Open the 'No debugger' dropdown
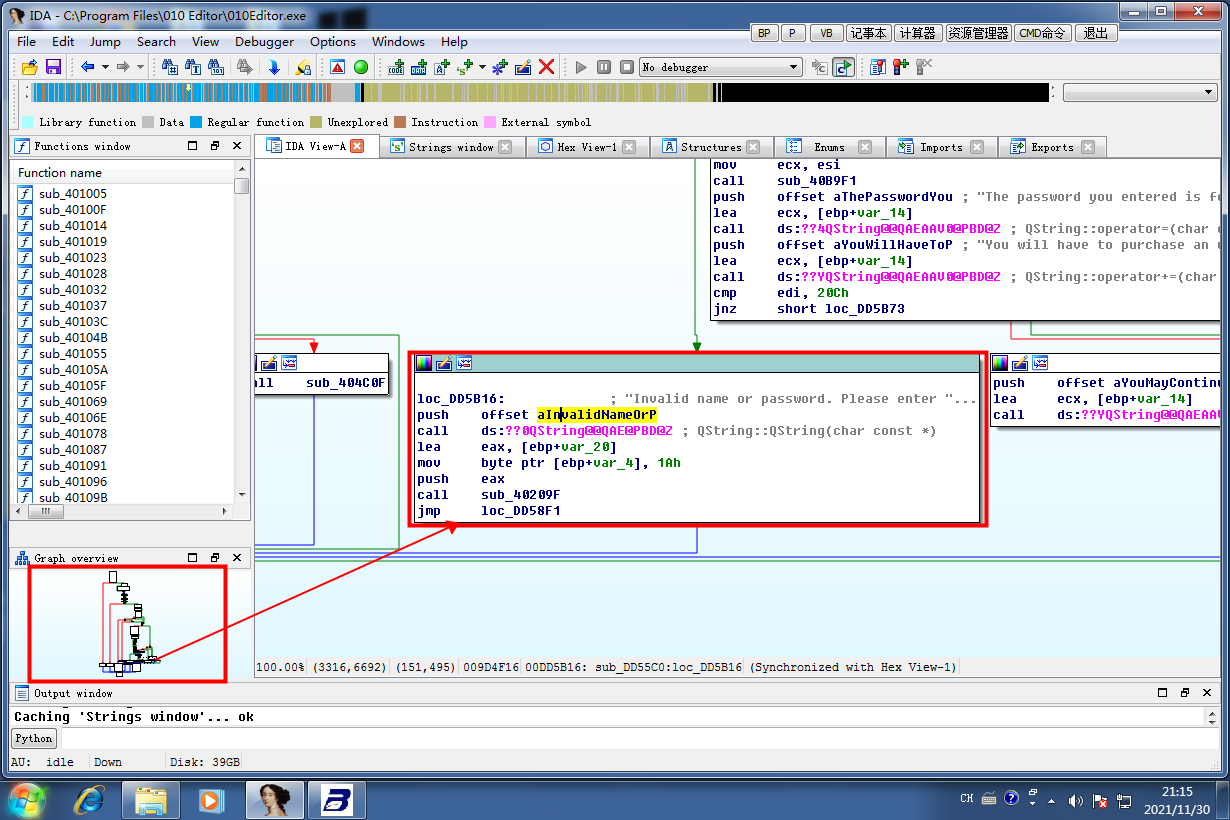 [794, 67]
